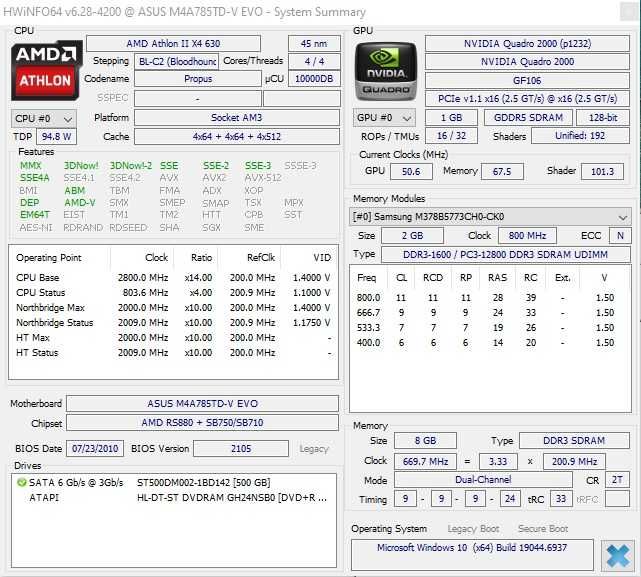Click the GF106 GPU chip field

pos(527,81)
